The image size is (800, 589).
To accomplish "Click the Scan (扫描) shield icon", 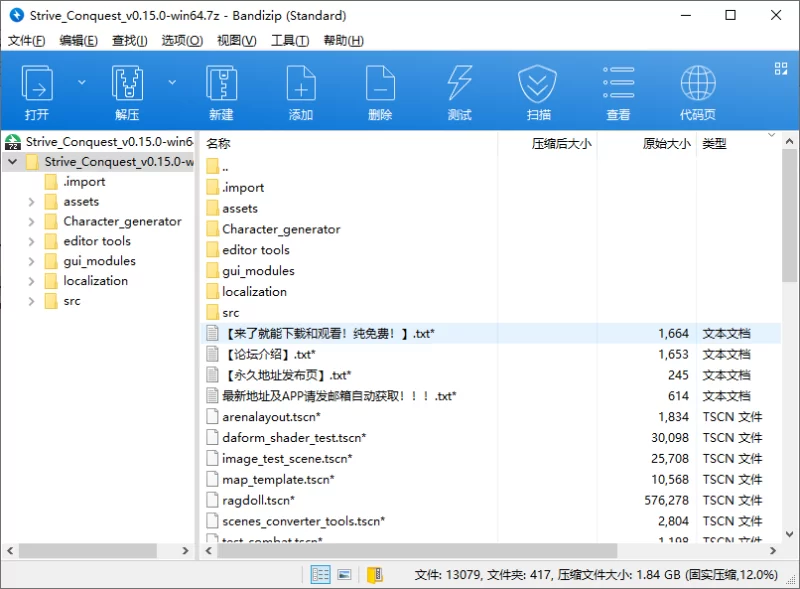I will click(538, 92).
